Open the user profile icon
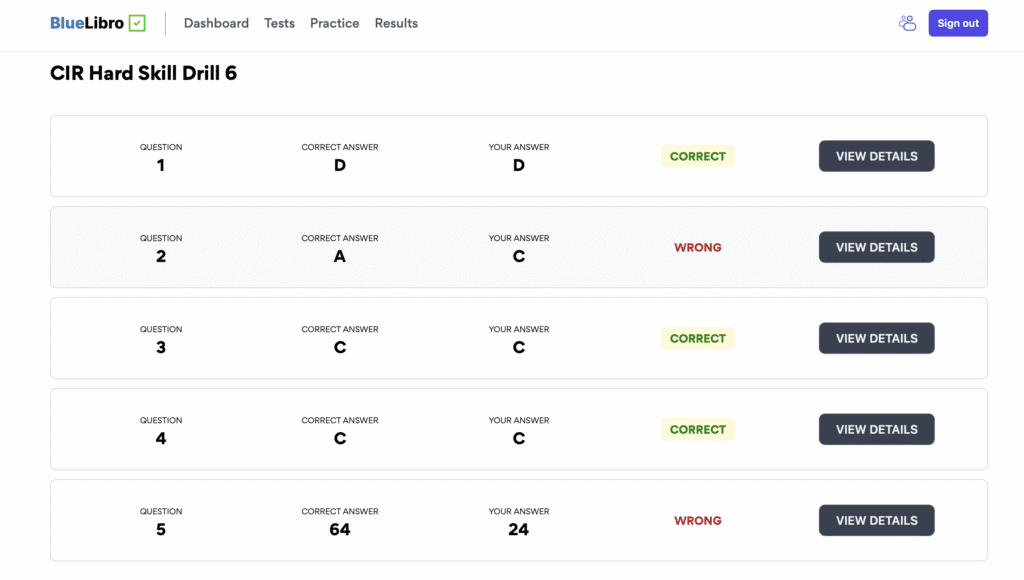Screen dimensions: 1024x580 point(907,23)
